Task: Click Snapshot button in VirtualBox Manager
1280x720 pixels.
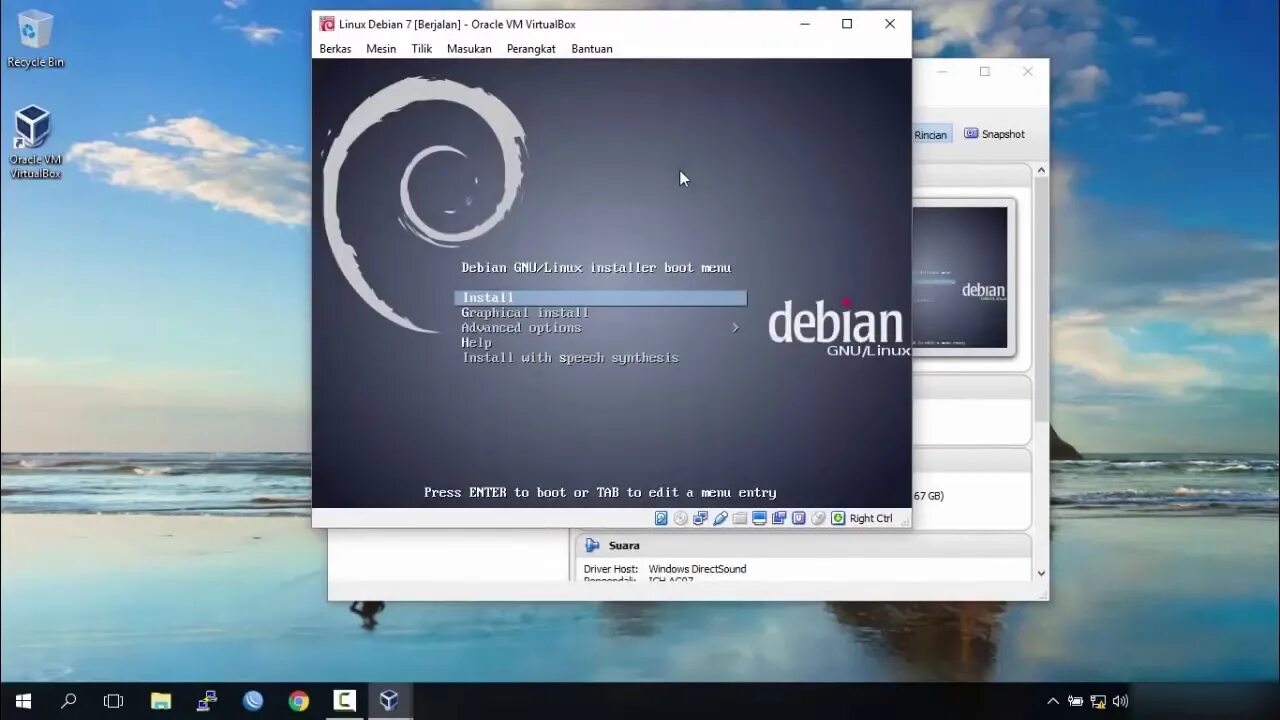Action: [x=994, y=134]
